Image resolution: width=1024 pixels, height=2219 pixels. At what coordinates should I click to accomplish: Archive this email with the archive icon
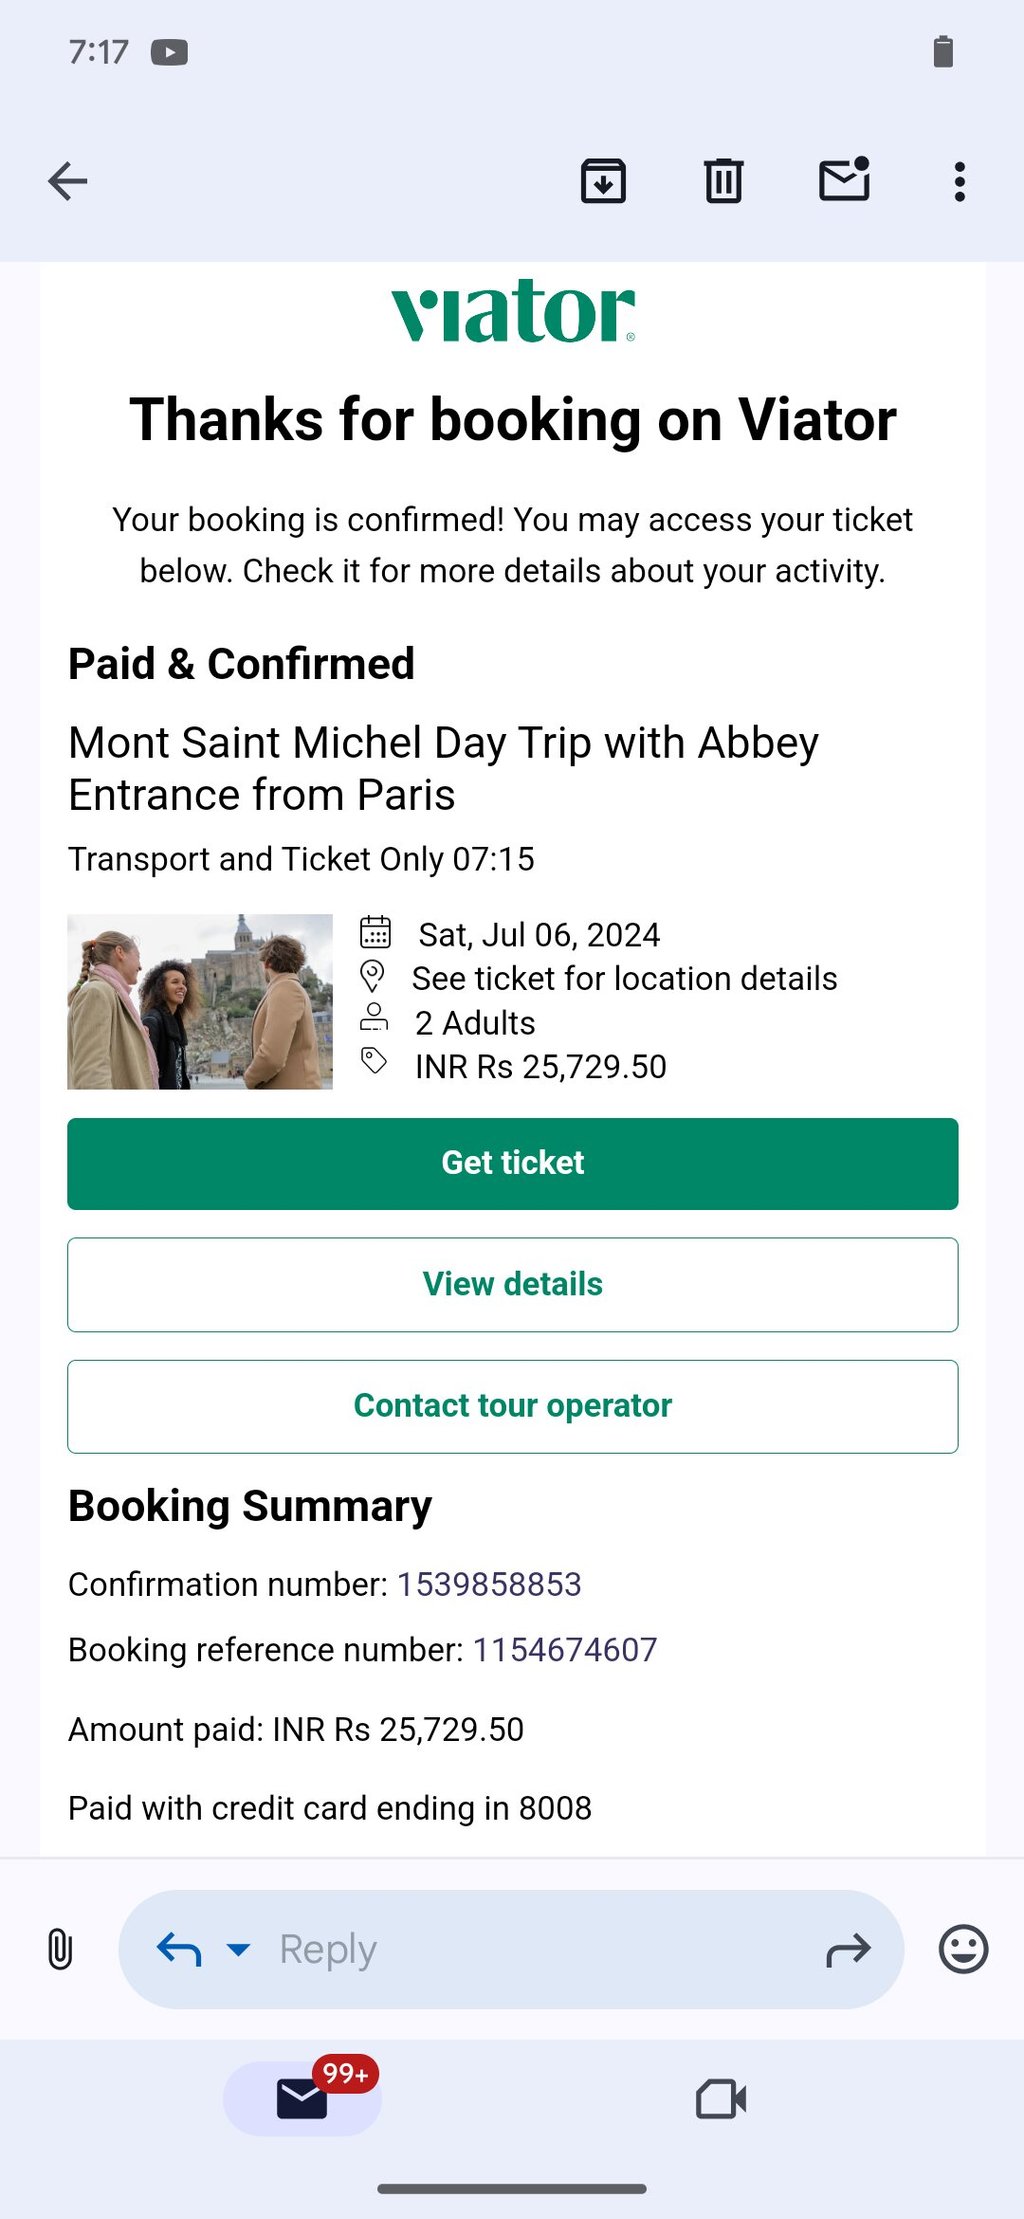tap(603, 181)
